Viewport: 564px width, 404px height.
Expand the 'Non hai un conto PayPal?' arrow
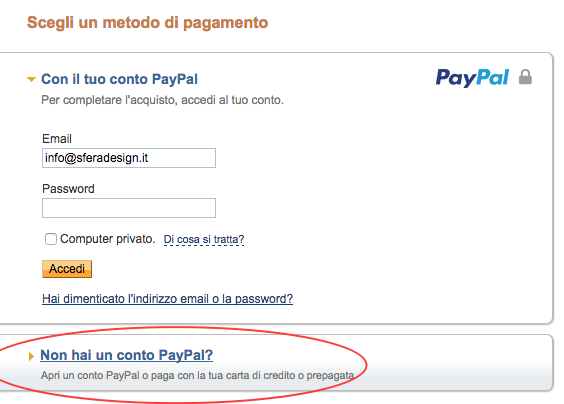pos(31,356)
